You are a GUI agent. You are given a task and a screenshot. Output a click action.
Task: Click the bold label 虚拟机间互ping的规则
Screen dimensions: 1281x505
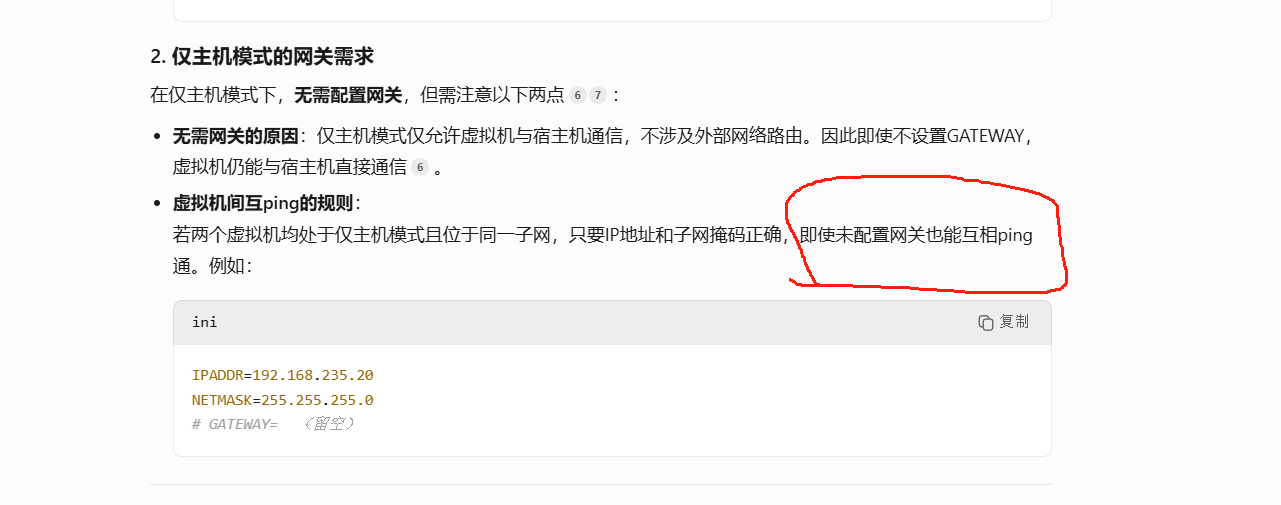tap(264, 203)
